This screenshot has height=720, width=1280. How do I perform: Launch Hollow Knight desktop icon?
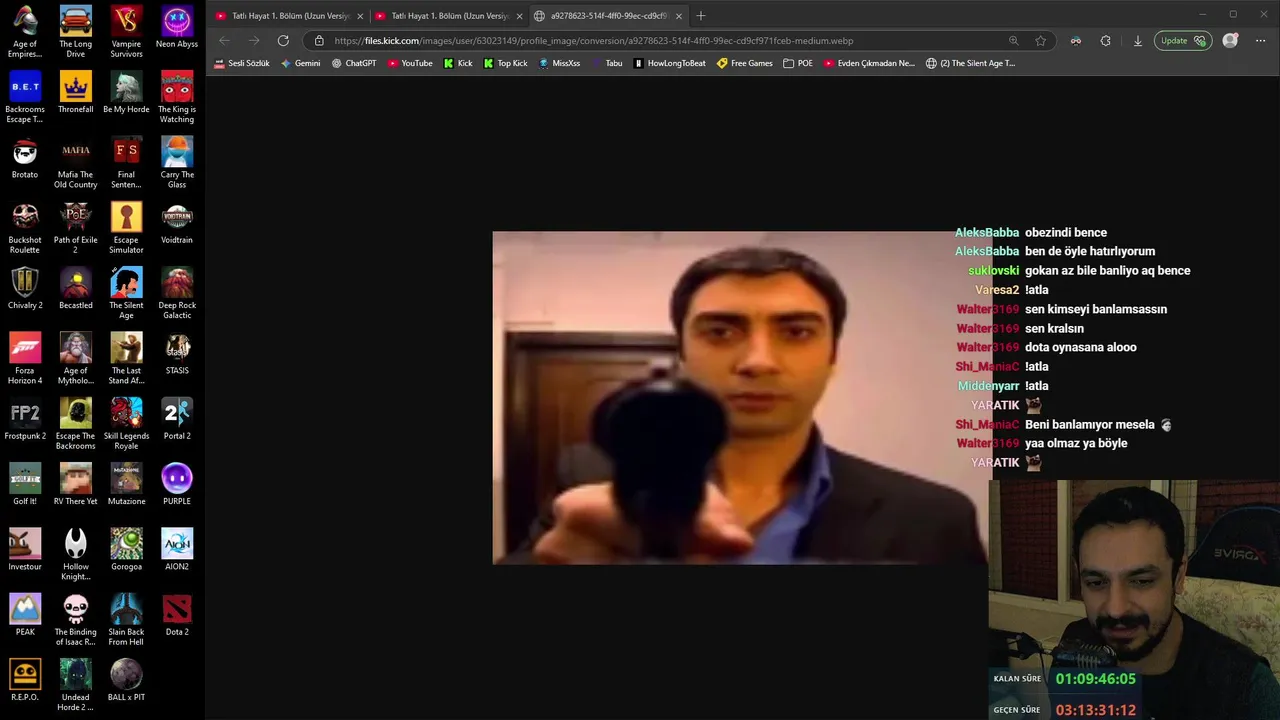point(75,554)
